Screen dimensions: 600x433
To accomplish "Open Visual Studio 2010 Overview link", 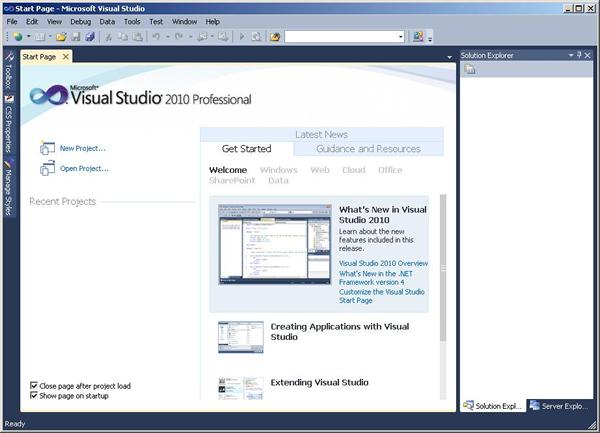I will [x=383, y=263].
